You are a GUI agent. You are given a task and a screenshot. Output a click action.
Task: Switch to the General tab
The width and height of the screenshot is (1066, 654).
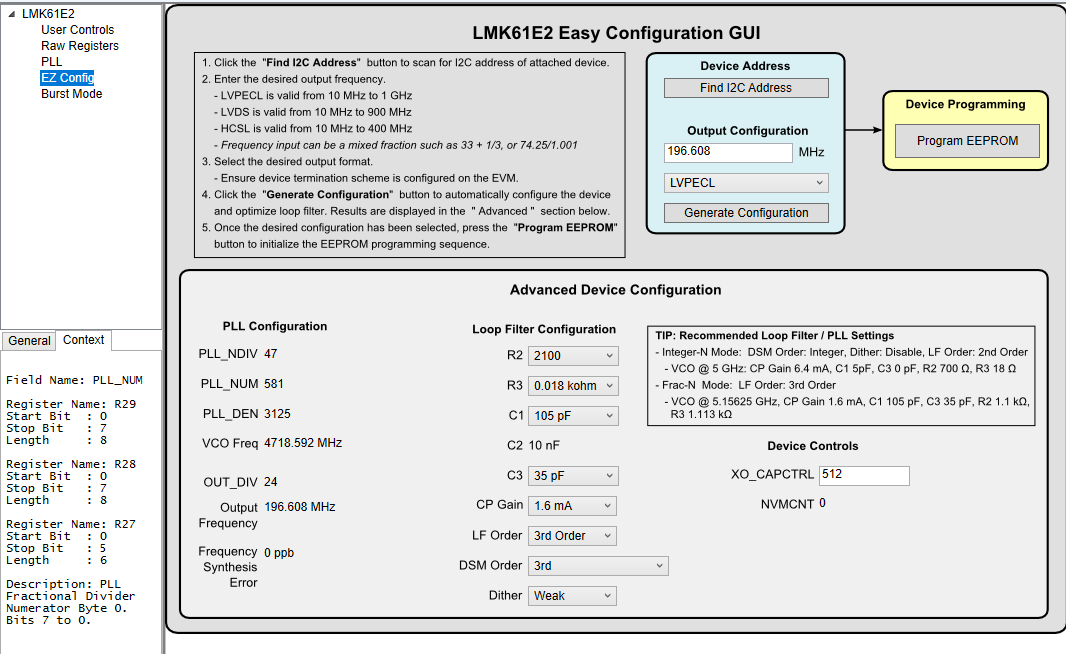tap(29, 341)
